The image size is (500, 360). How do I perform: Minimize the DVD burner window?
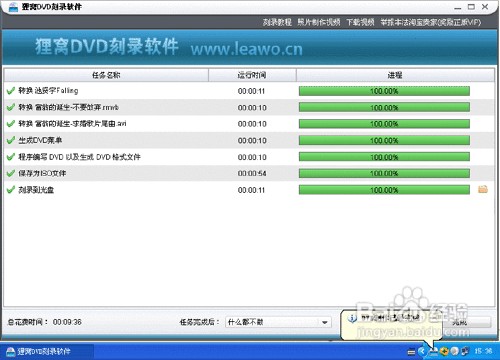coord(458,7)
